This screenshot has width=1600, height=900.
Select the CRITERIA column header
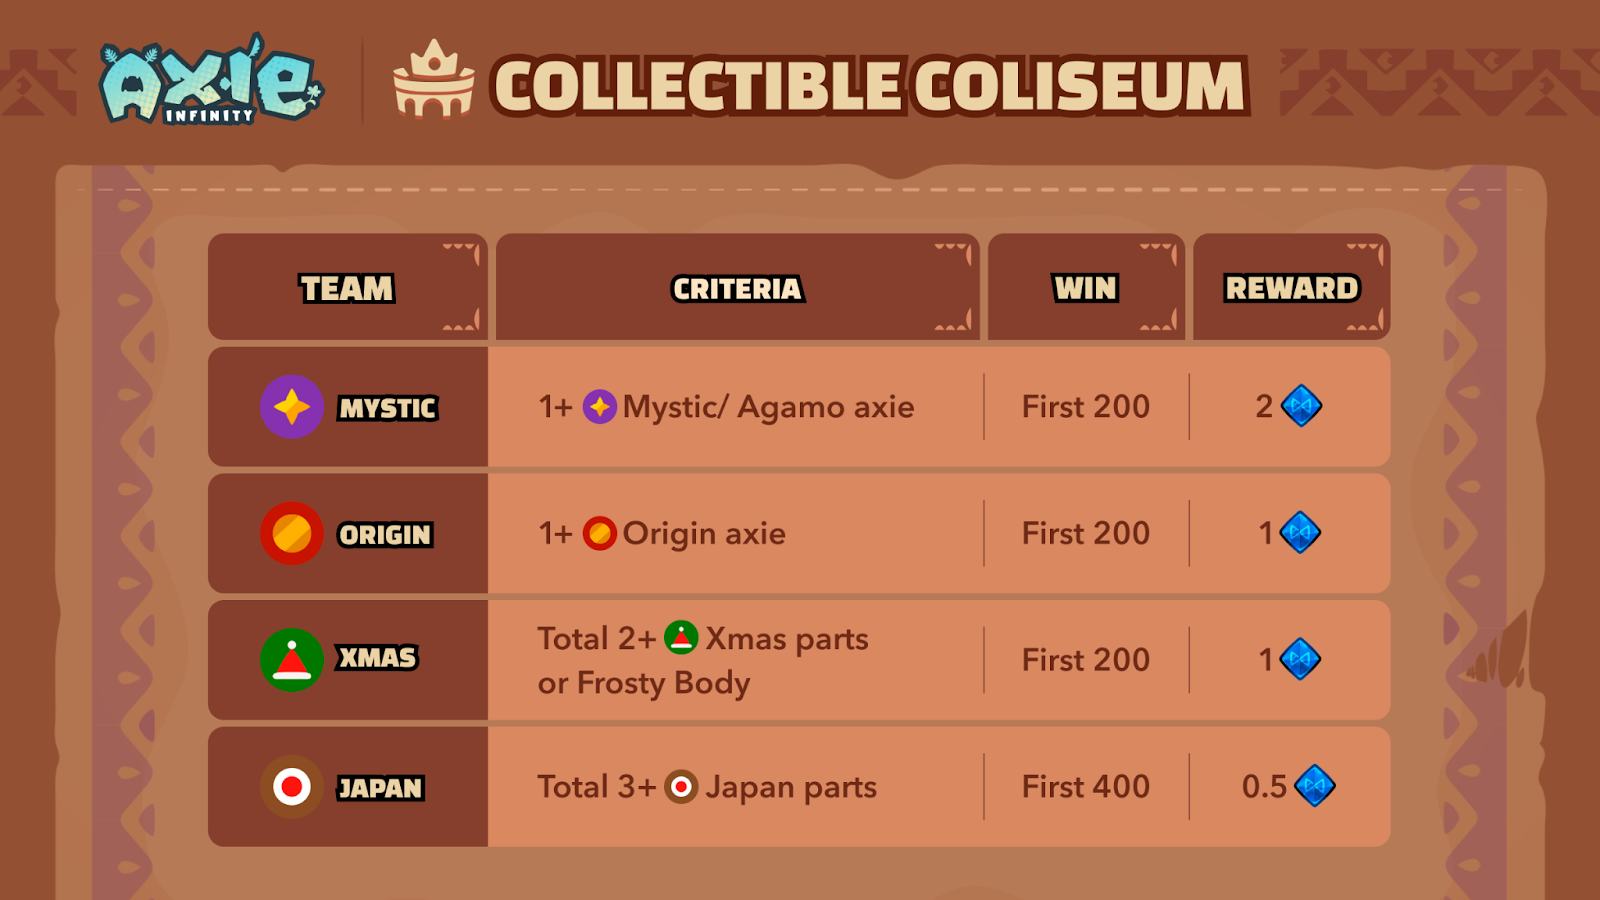click(x=737, y=289)
